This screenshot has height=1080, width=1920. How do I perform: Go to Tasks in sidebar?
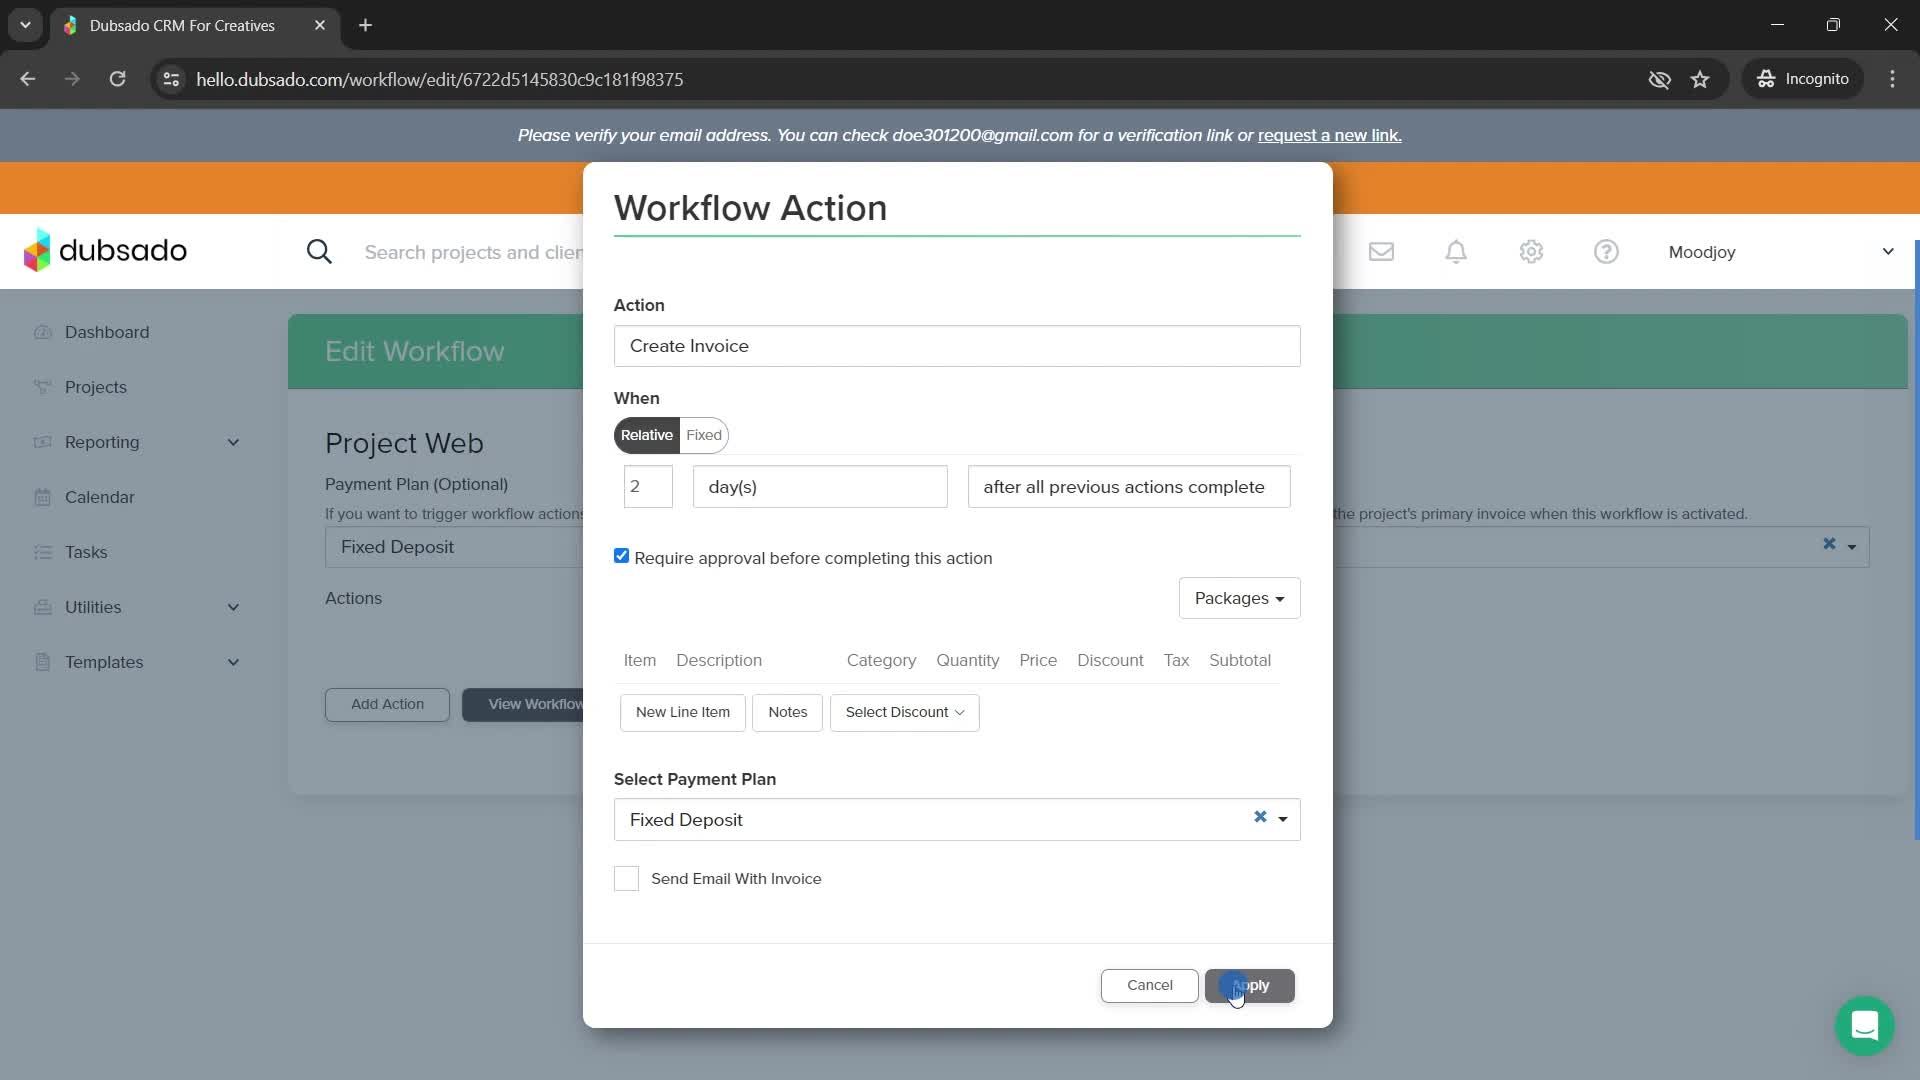(x=86, y=552)
